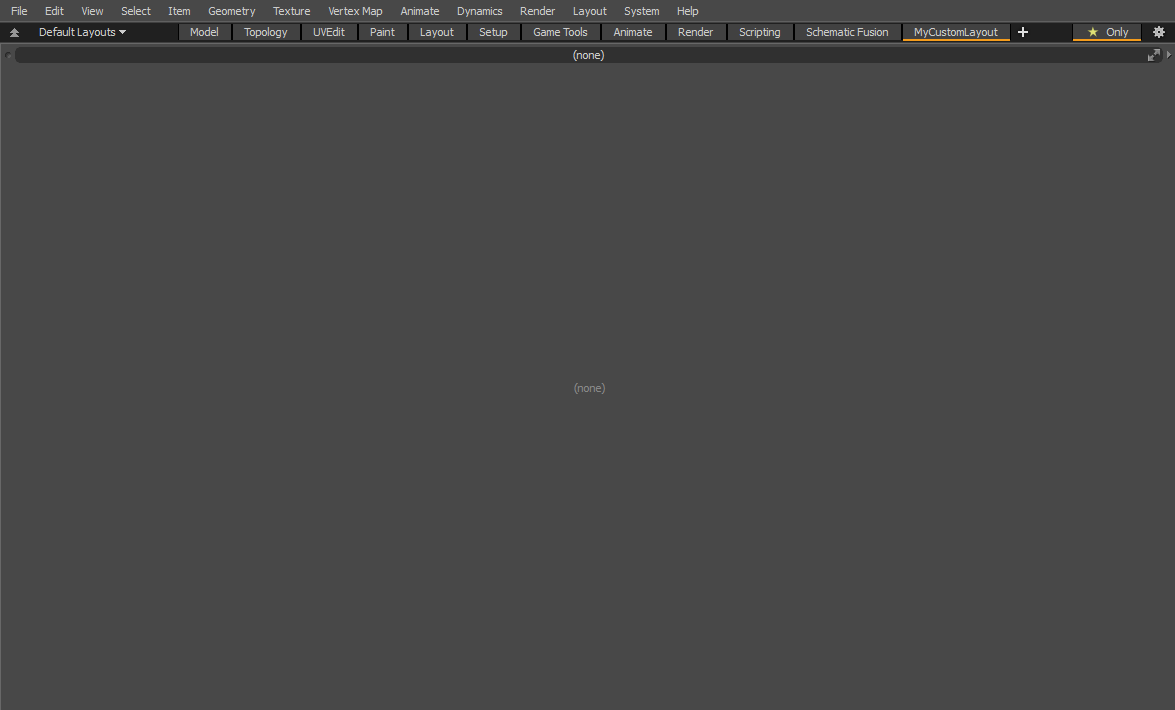Screen dimensions: 1175x710
Task: Click the plus icon to add a layout tab
Action: click(x=1022, y=32)
